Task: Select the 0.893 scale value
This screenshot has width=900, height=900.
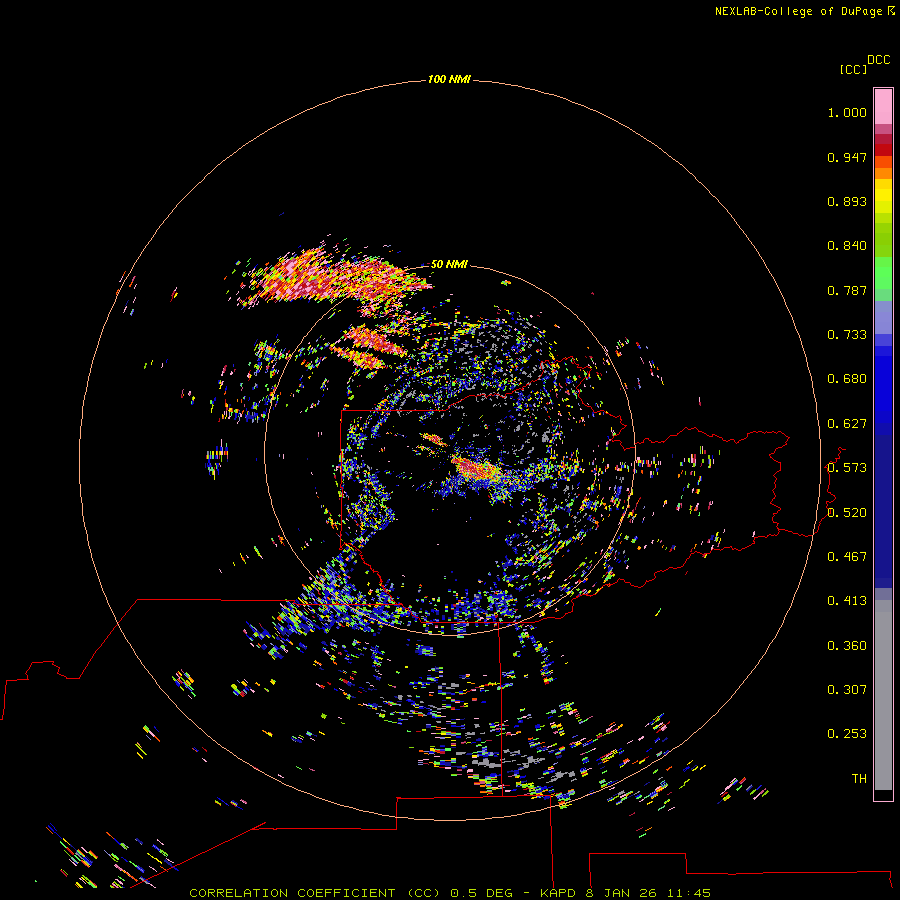Action: point(847,201)
